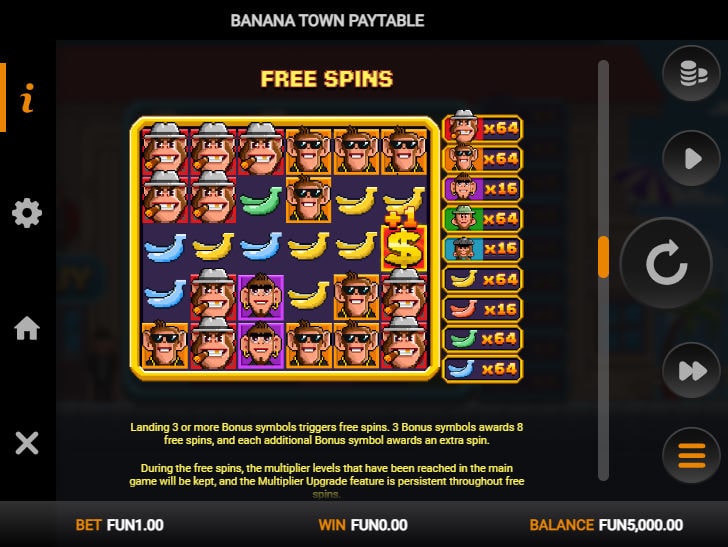Image resolution: width=728 pixels, height=547 pixels.
Task: Select the blue banana x64 multiplier
Action: [483, 369]
